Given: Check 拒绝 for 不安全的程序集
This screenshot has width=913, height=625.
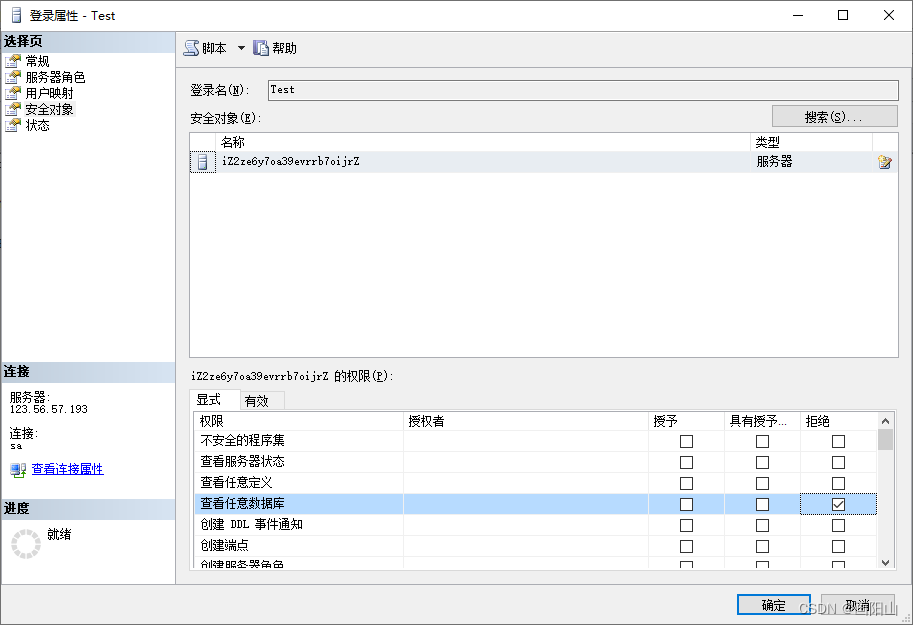Looking at the screenshot, I should click(x=838, y=442).
